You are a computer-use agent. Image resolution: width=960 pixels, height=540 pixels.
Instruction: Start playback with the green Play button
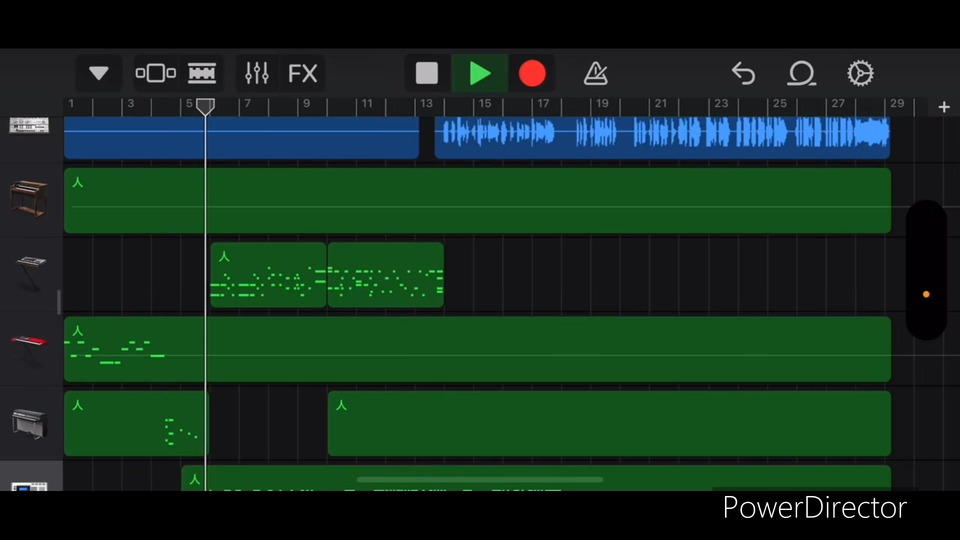[479, 73]
